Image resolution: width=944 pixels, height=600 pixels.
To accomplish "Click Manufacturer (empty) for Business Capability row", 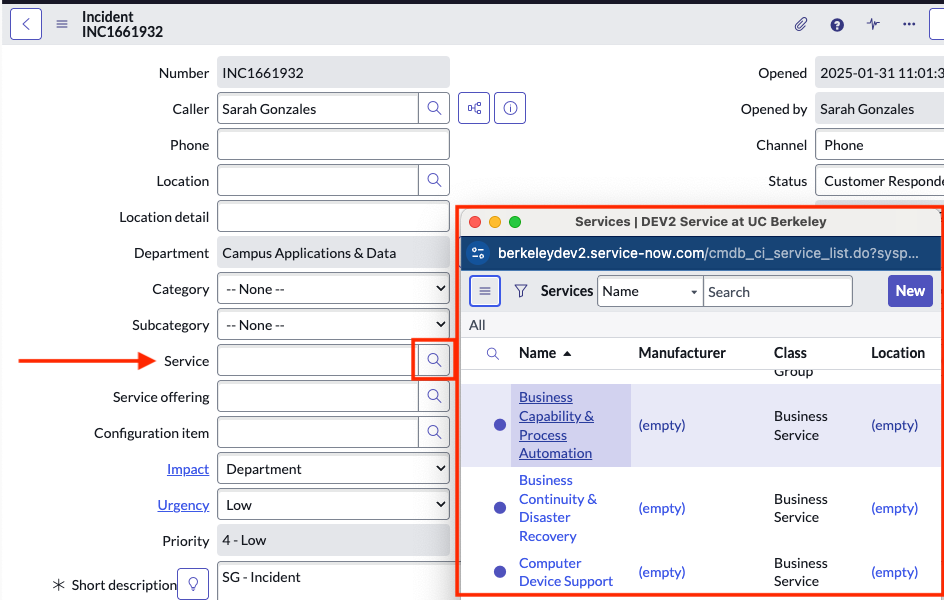I will click(662, 425).
